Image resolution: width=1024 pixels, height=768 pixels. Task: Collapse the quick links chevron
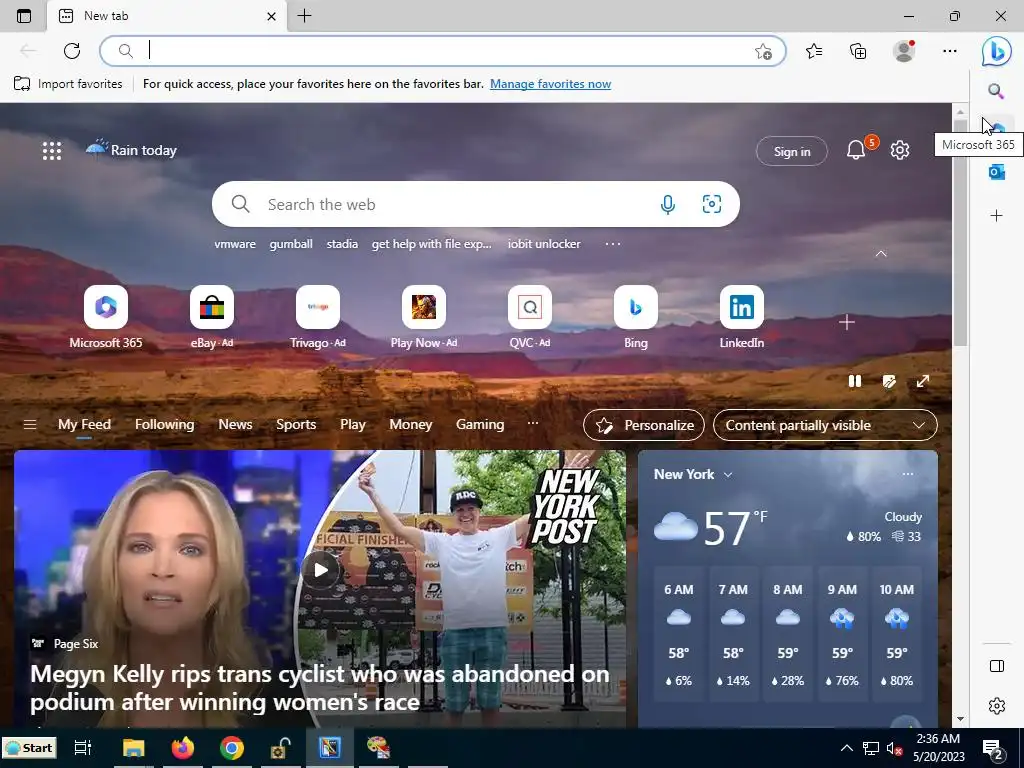pos(881,253)
